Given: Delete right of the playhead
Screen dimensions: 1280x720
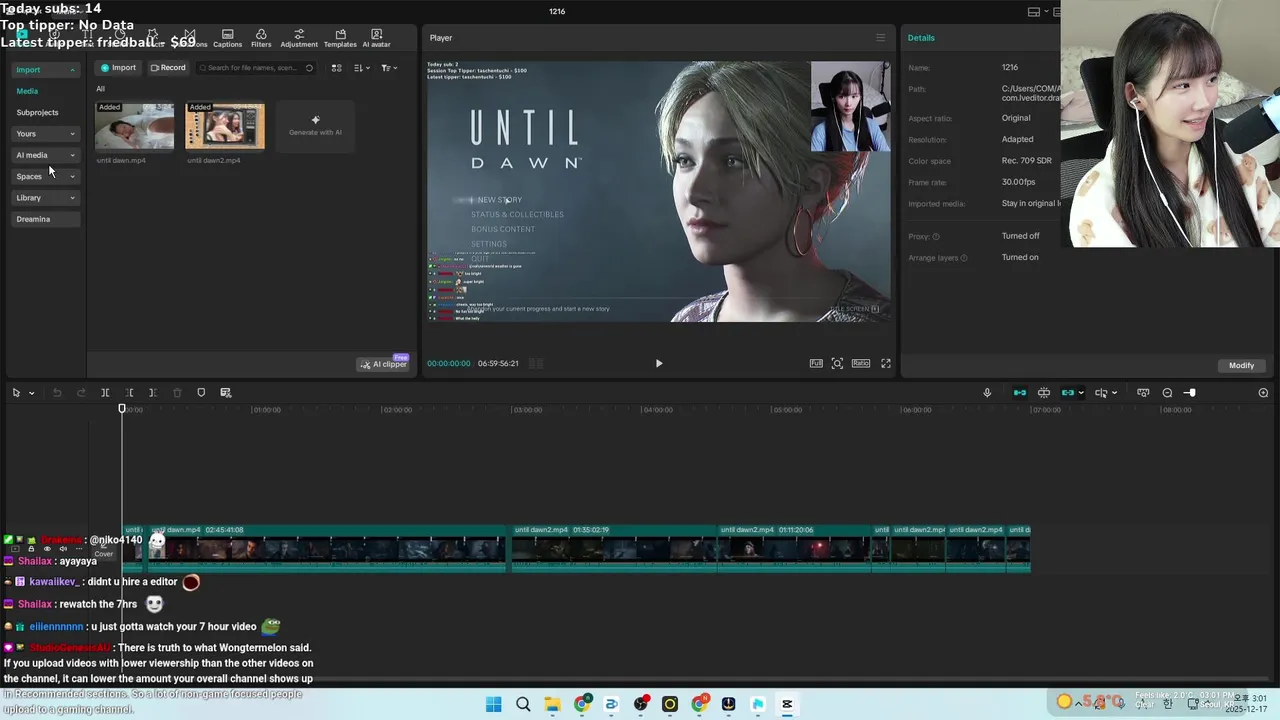Looking at the screenshot, I should (152, 393).
